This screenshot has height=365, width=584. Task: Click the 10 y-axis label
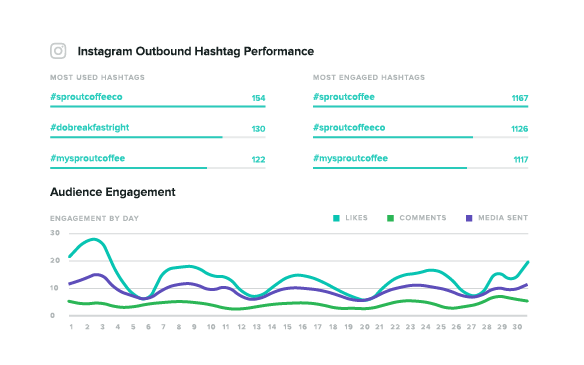pyautogui.click(x=55, y=288)
